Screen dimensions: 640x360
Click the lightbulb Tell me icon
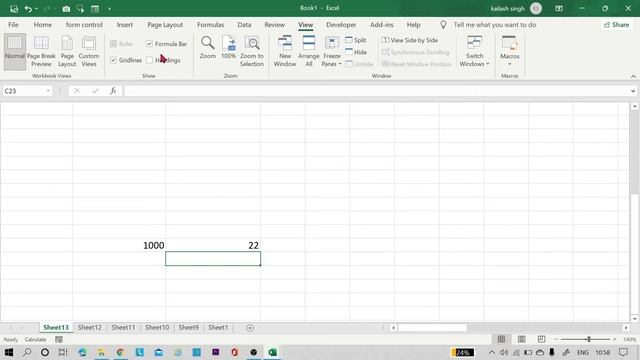(x=443, y=25)
